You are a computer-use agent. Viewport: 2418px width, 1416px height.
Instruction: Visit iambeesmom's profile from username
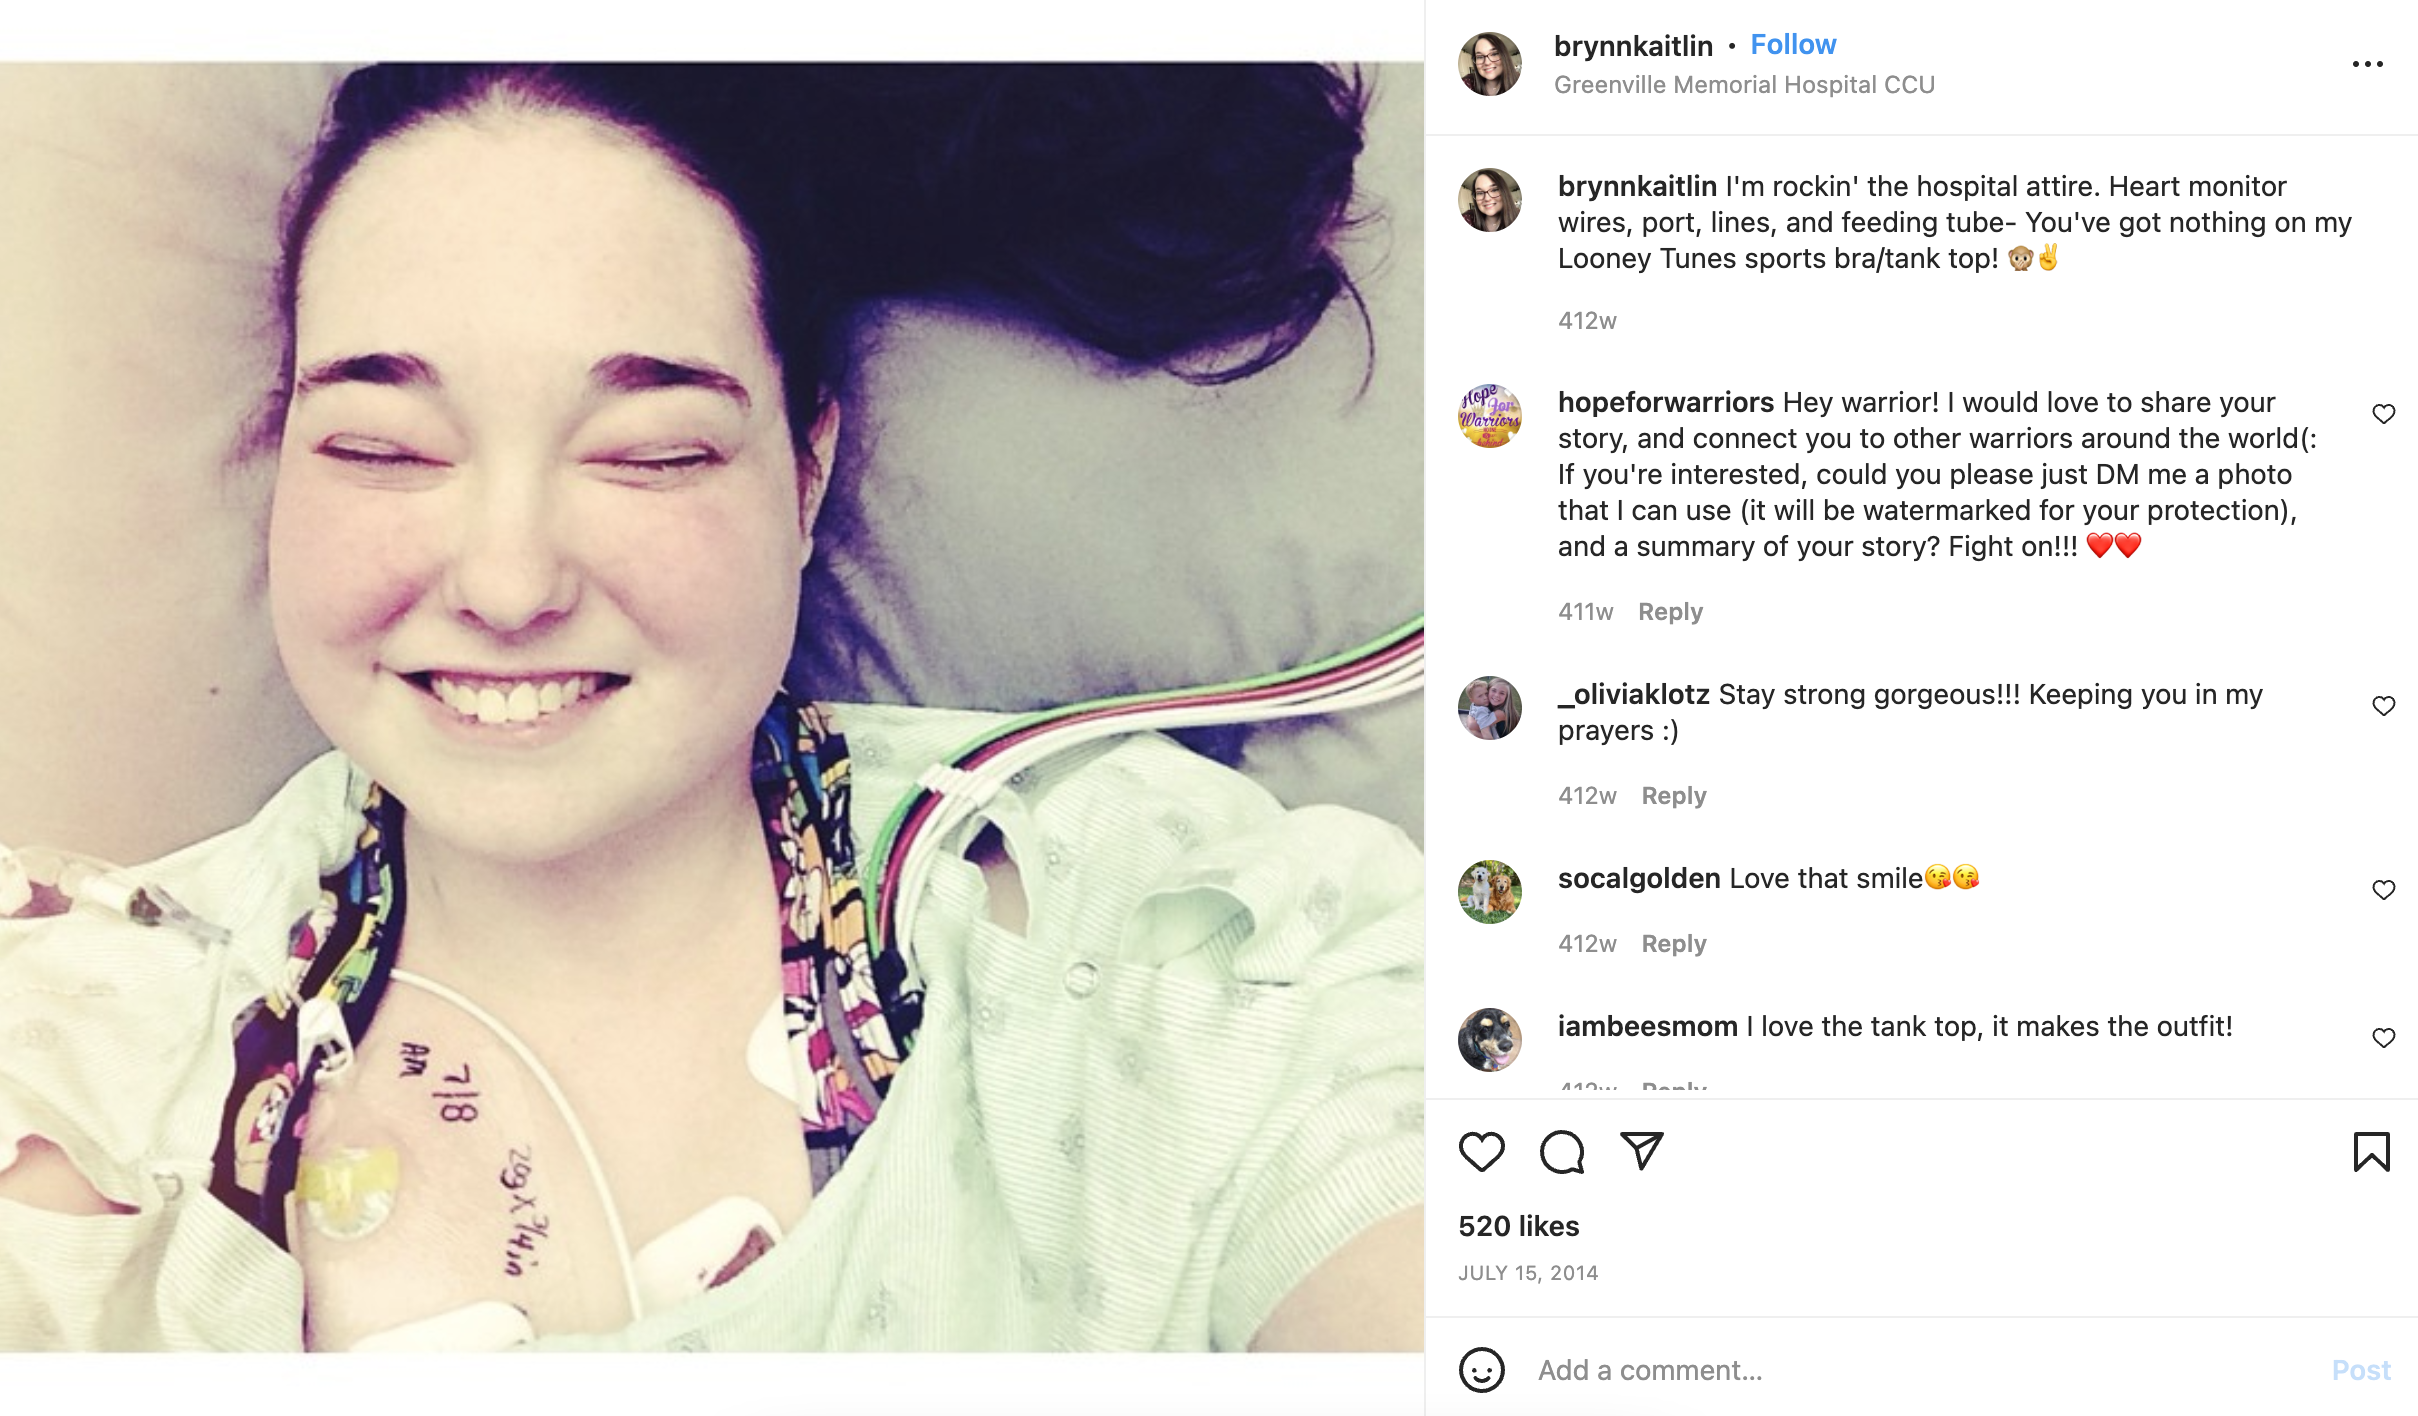click(x=1647, y=1027)
